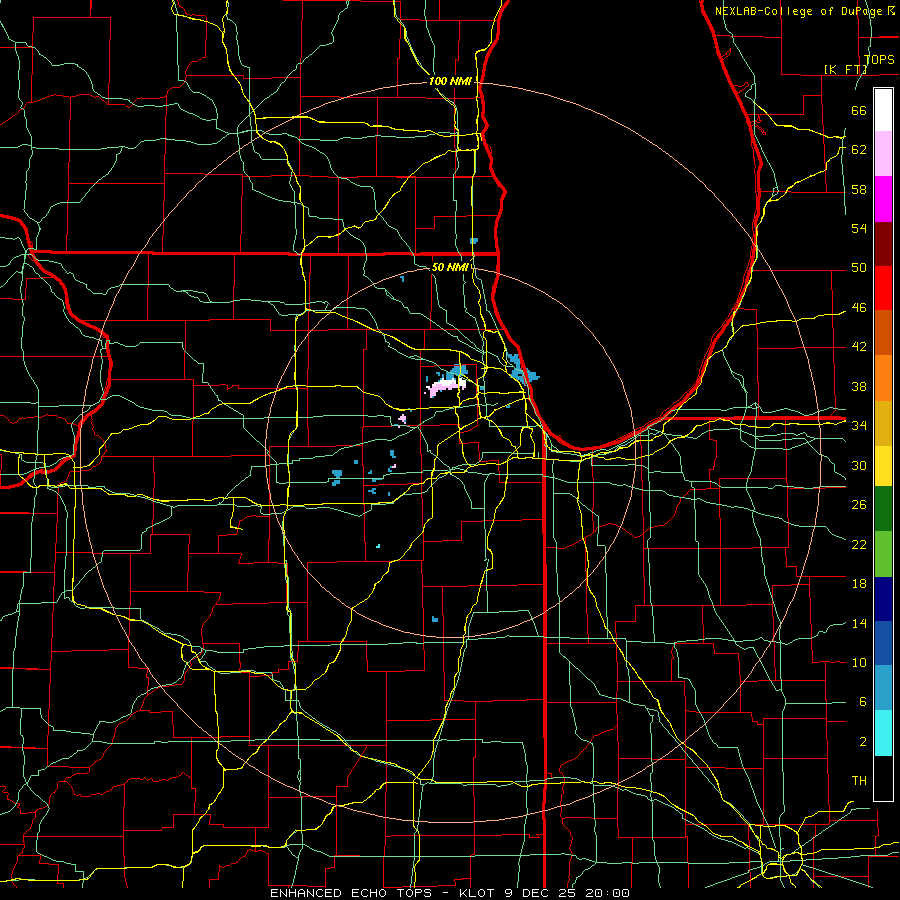This screenshot has width=900, height=900.
Task: Click the blue echo along the lakeshore
Action: point(521,370)
